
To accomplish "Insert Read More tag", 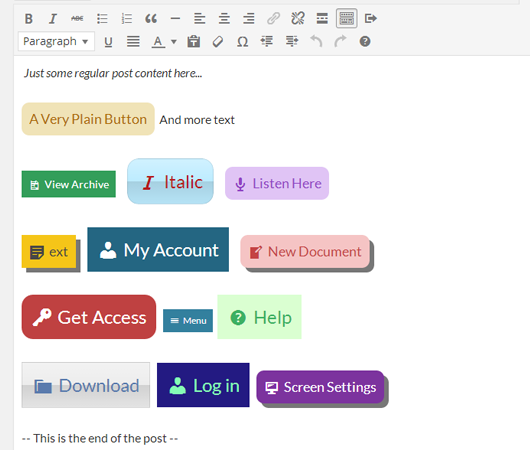I will [322, 18].
